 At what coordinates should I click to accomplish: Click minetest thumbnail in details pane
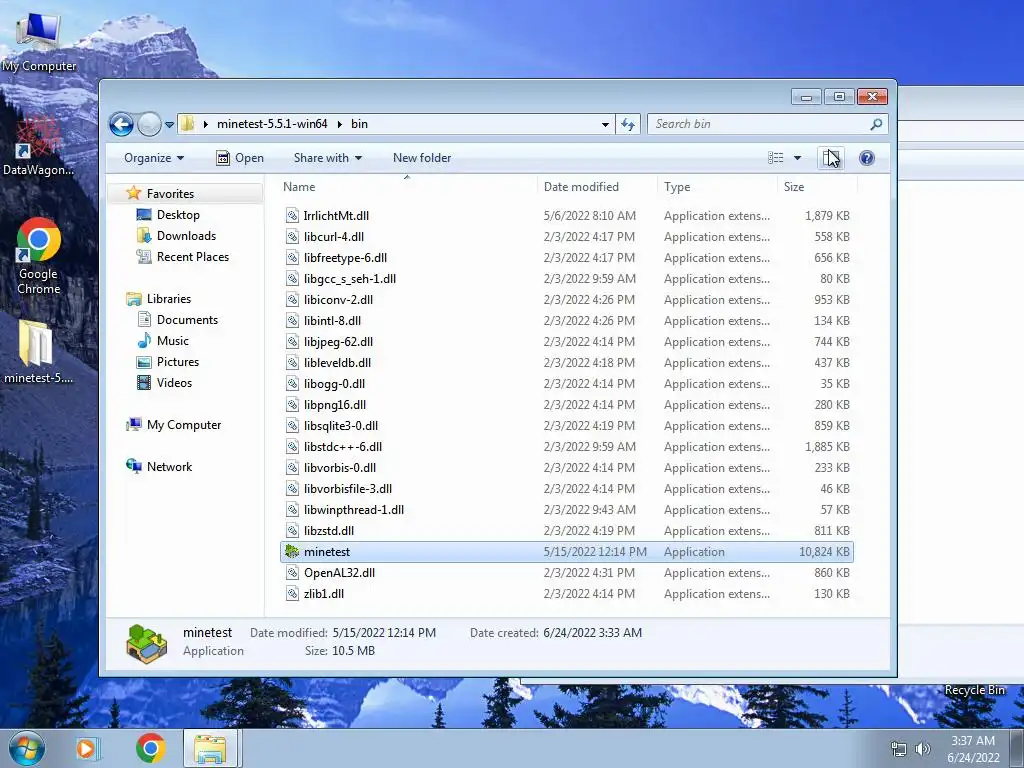click(x=146, y=643)
